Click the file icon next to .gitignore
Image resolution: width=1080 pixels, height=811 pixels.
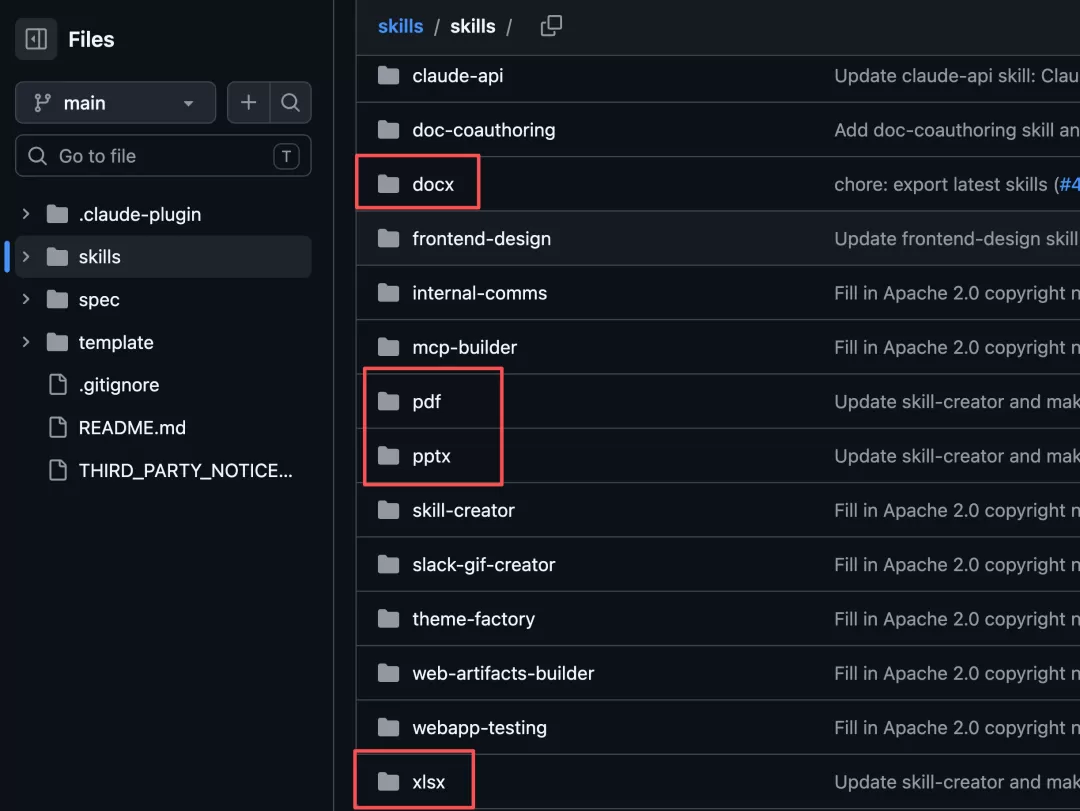pos(58,385)
